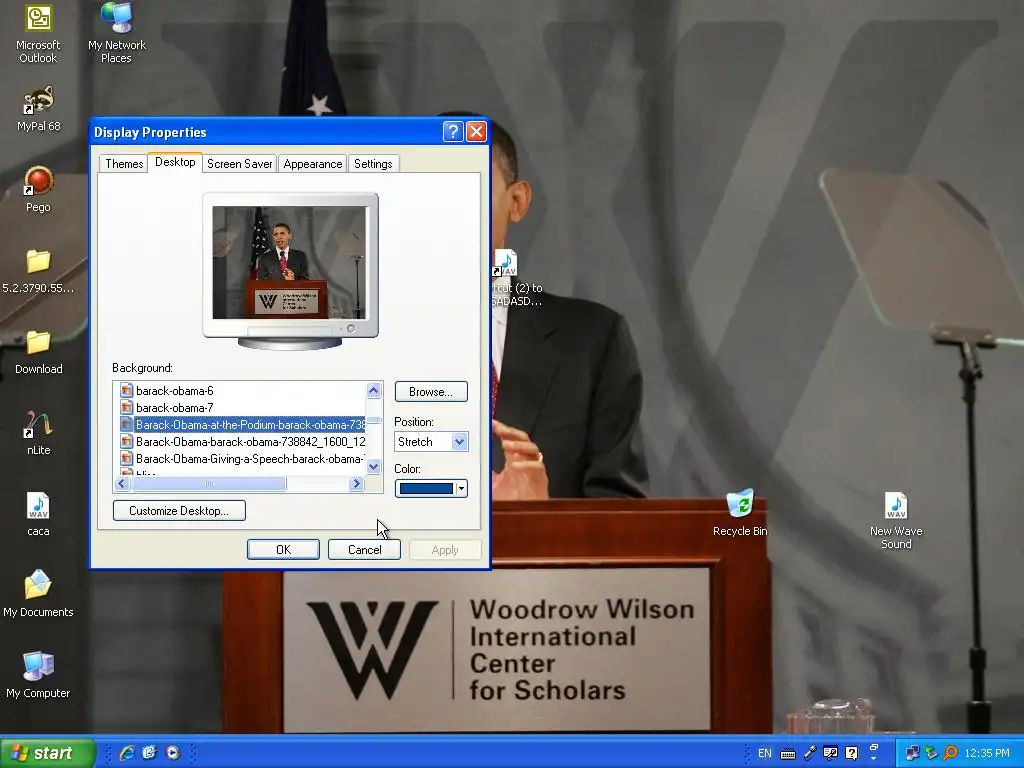1024x768 pixels.
Task: Close the Display Properties dialog
Action: (477, 131)
